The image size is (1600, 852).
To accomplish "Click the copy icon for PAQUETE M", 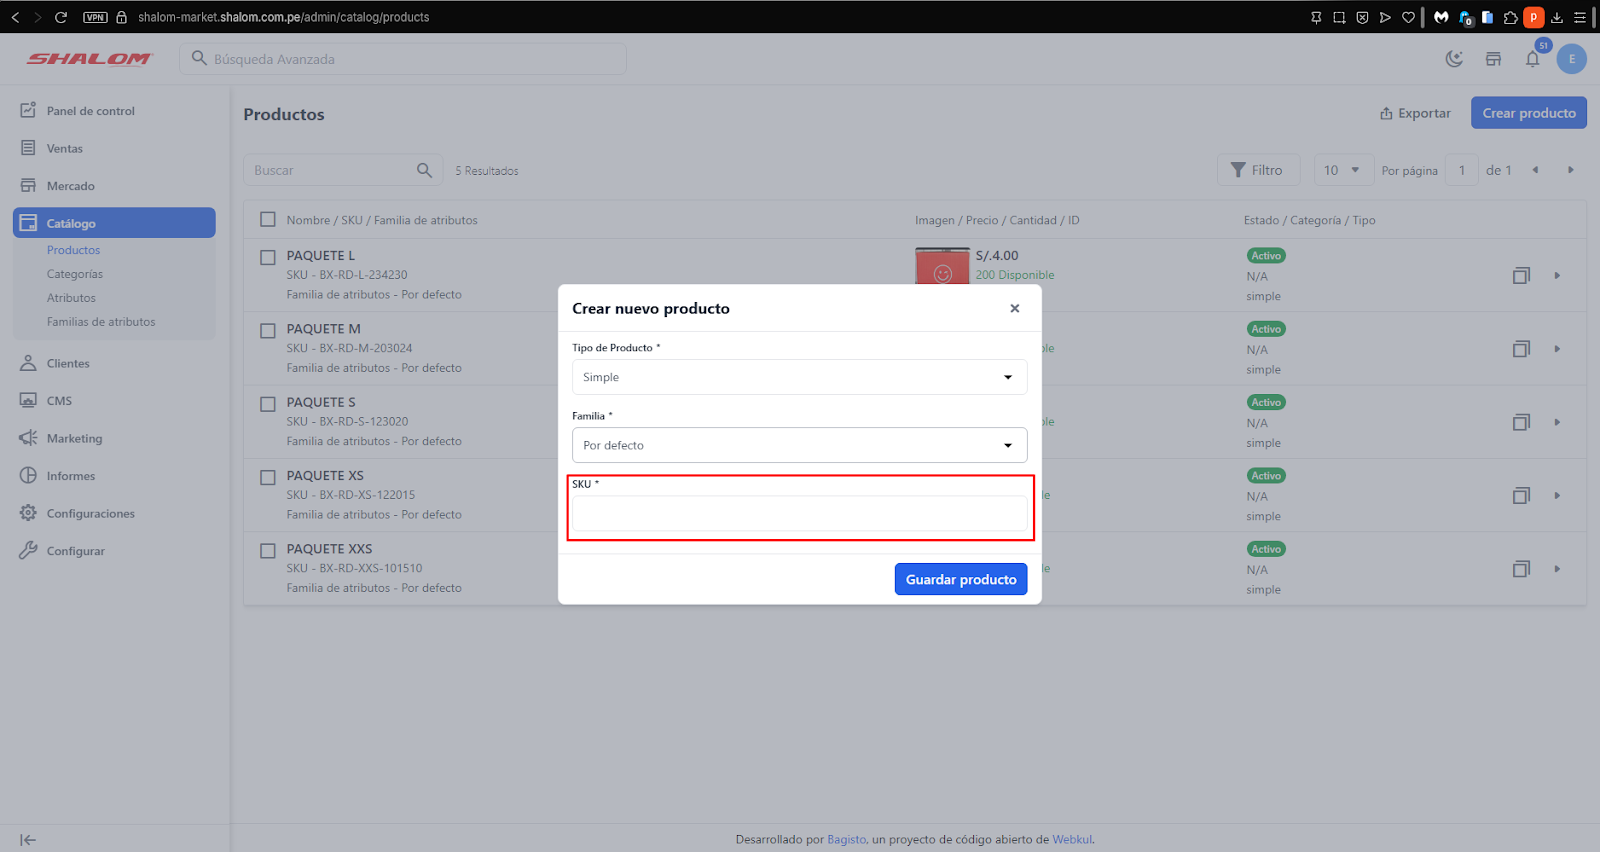I will coord(1521,349).
